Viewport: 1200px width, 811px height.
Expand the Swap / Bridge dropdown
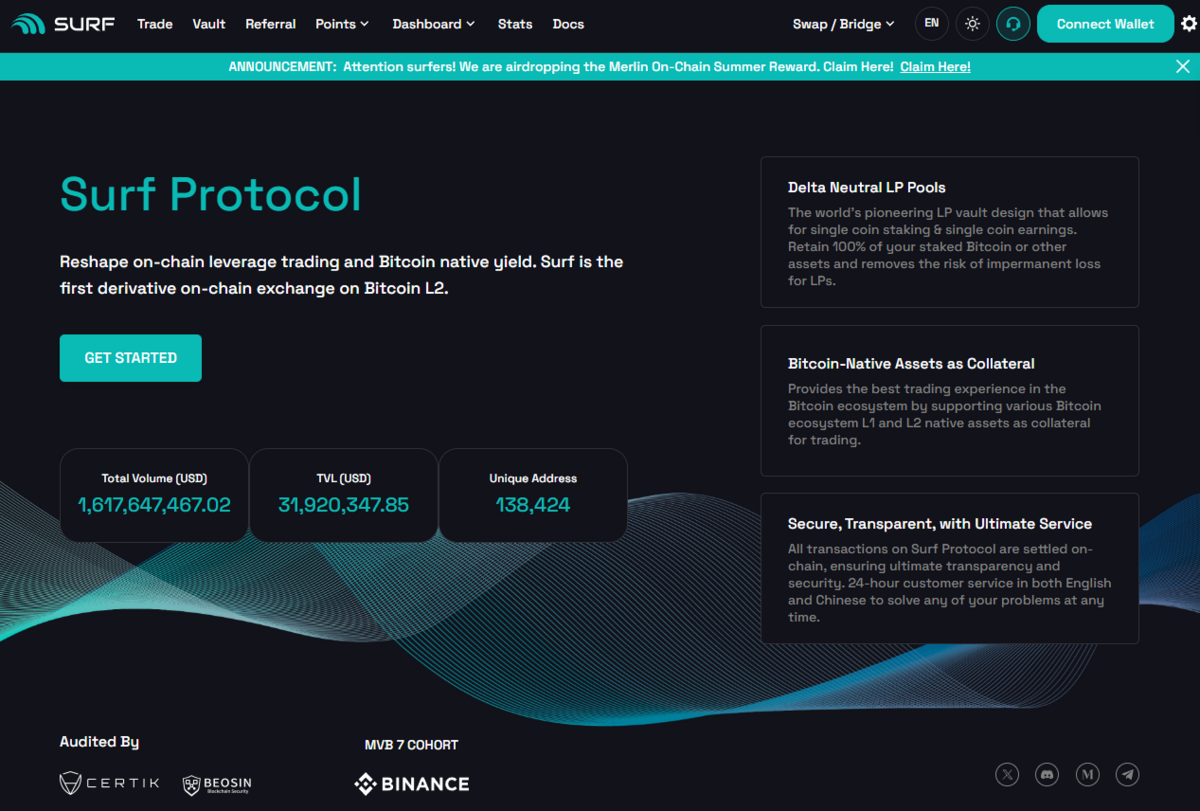pos(843,24)
